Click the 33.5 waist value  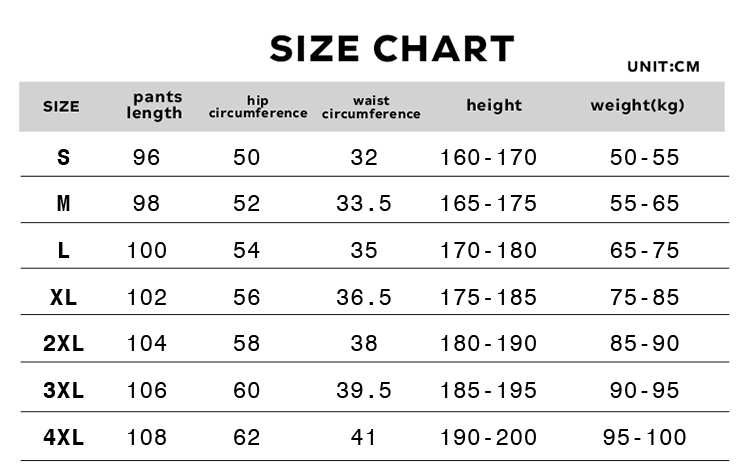(x=364, y=204)
